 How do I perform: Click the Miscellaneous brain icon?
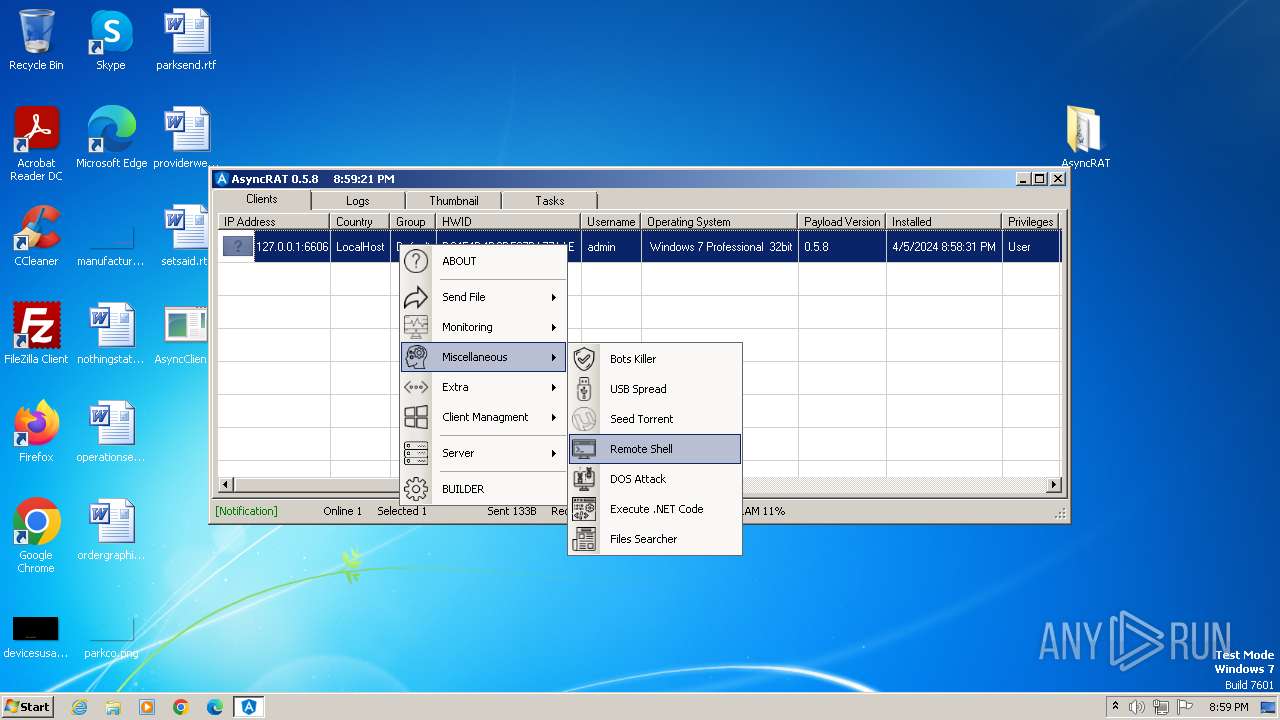[x=416, y=357]
